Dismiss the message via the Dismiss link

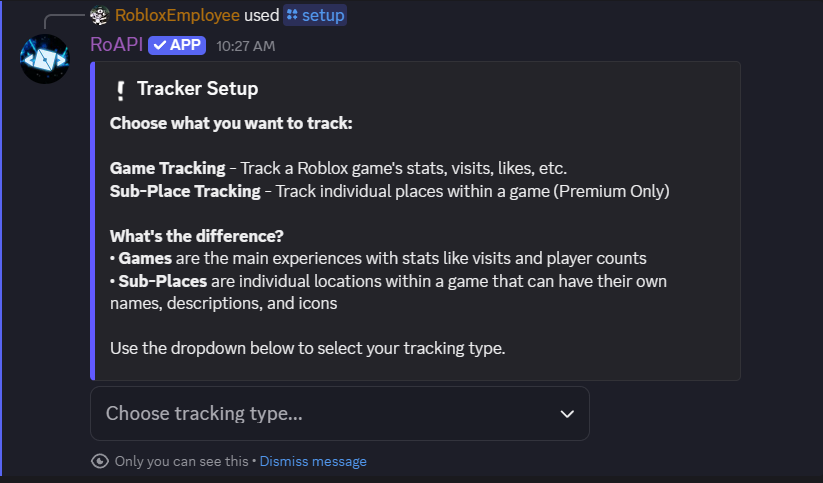point(313,461)
